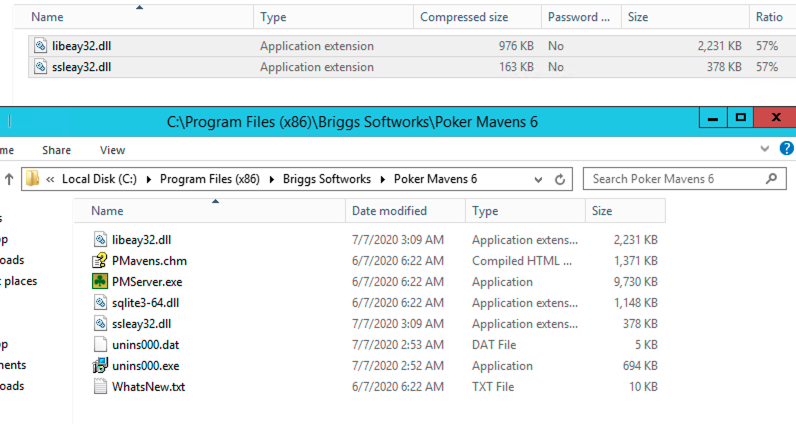Click the unins000.dat file icon
796x424 pixels.
[100, 345]
